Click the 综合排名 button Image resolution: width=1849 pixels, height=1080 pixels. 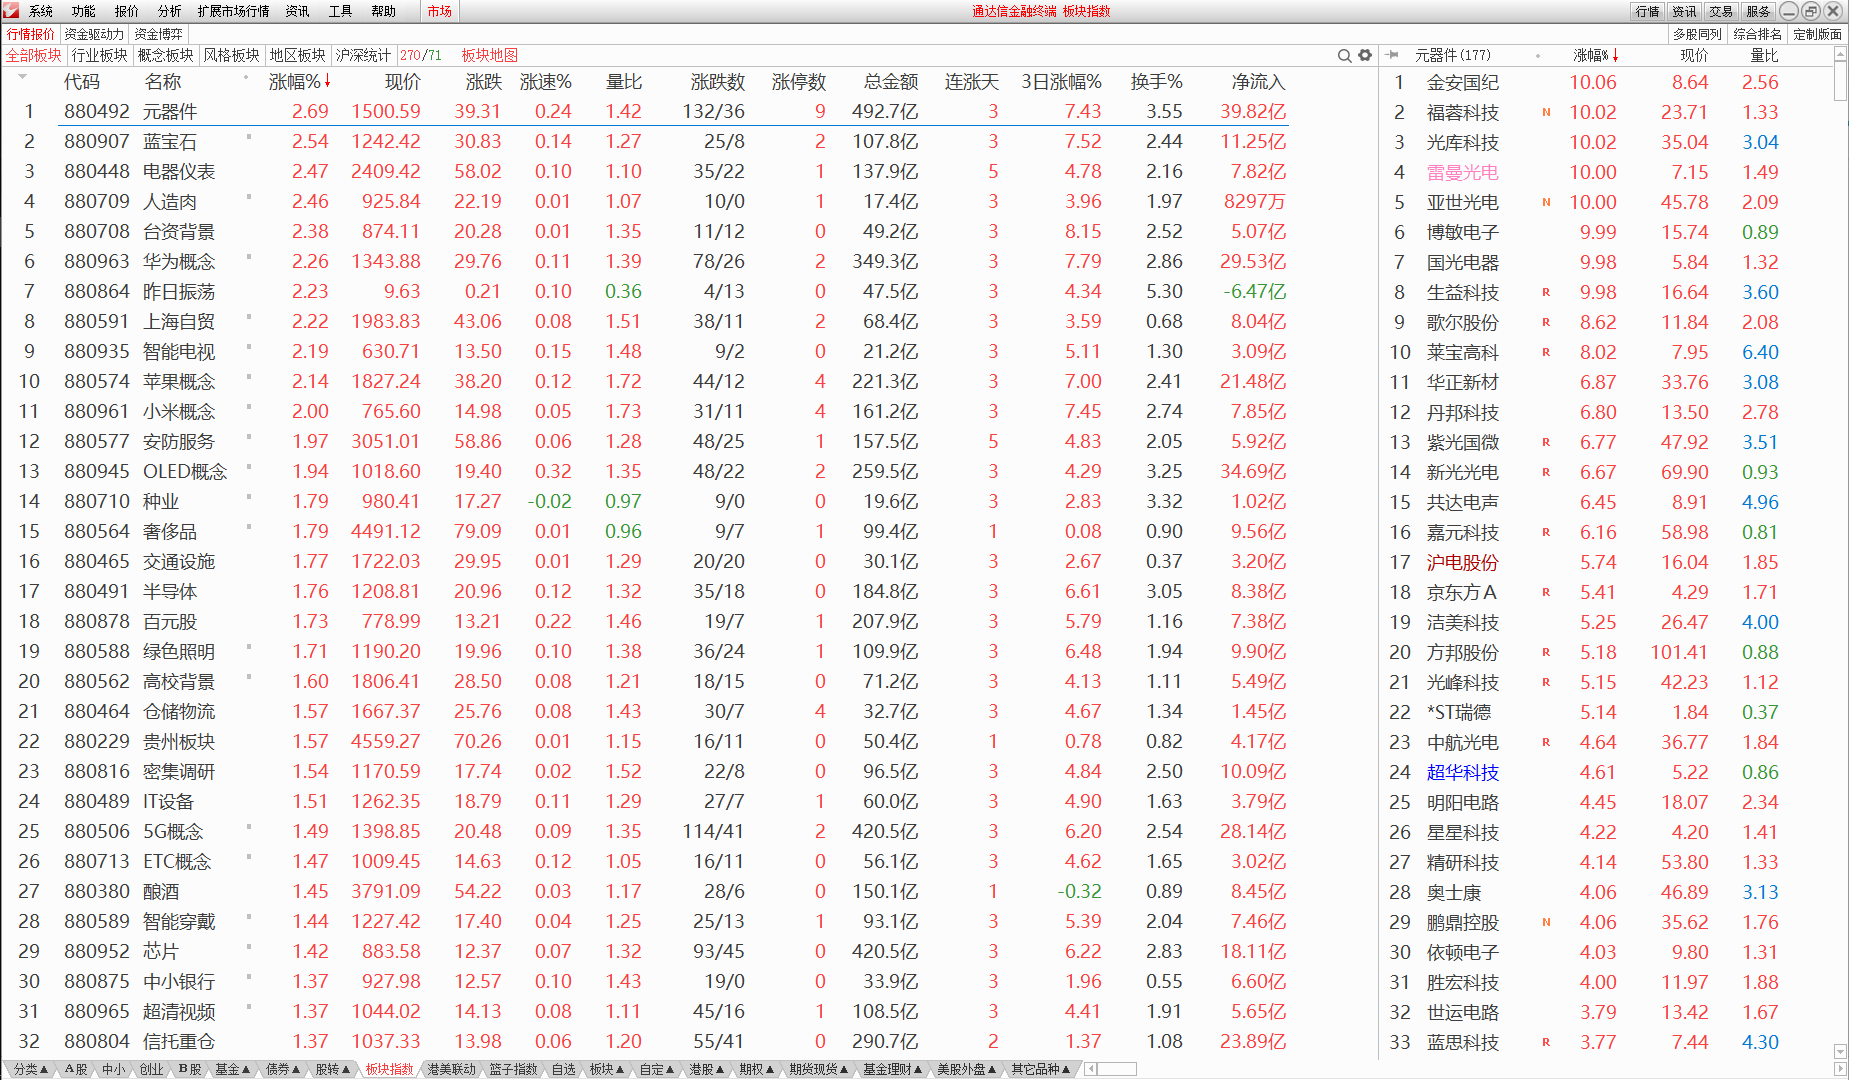(1758, 34)
